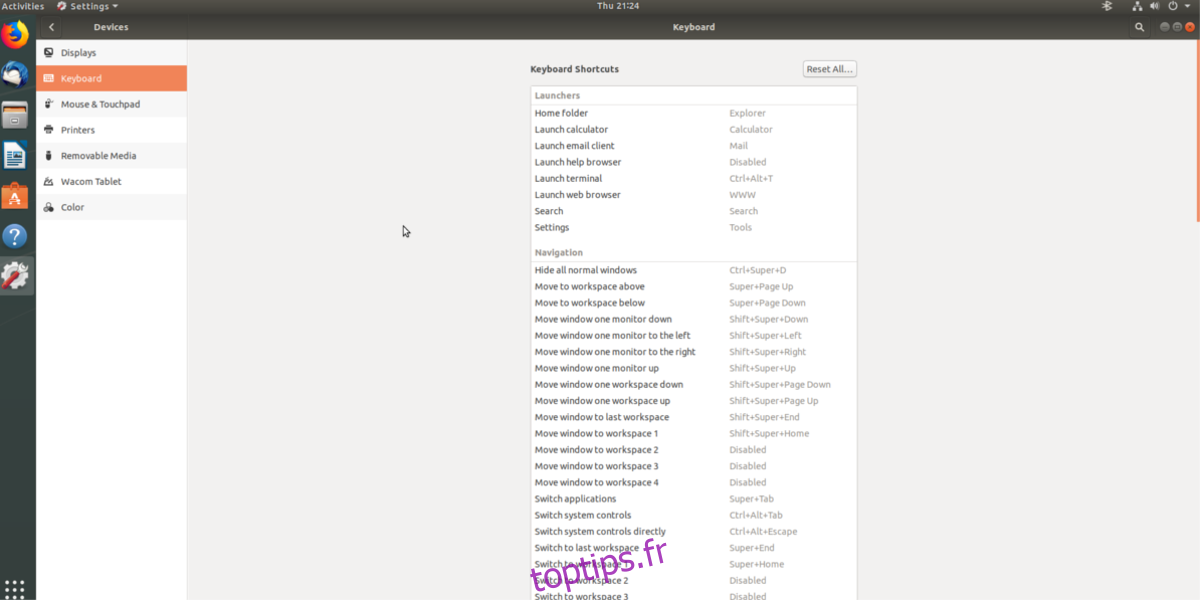Click the back arrow in Devices header

pyautogui.click(x=52, y=27)
